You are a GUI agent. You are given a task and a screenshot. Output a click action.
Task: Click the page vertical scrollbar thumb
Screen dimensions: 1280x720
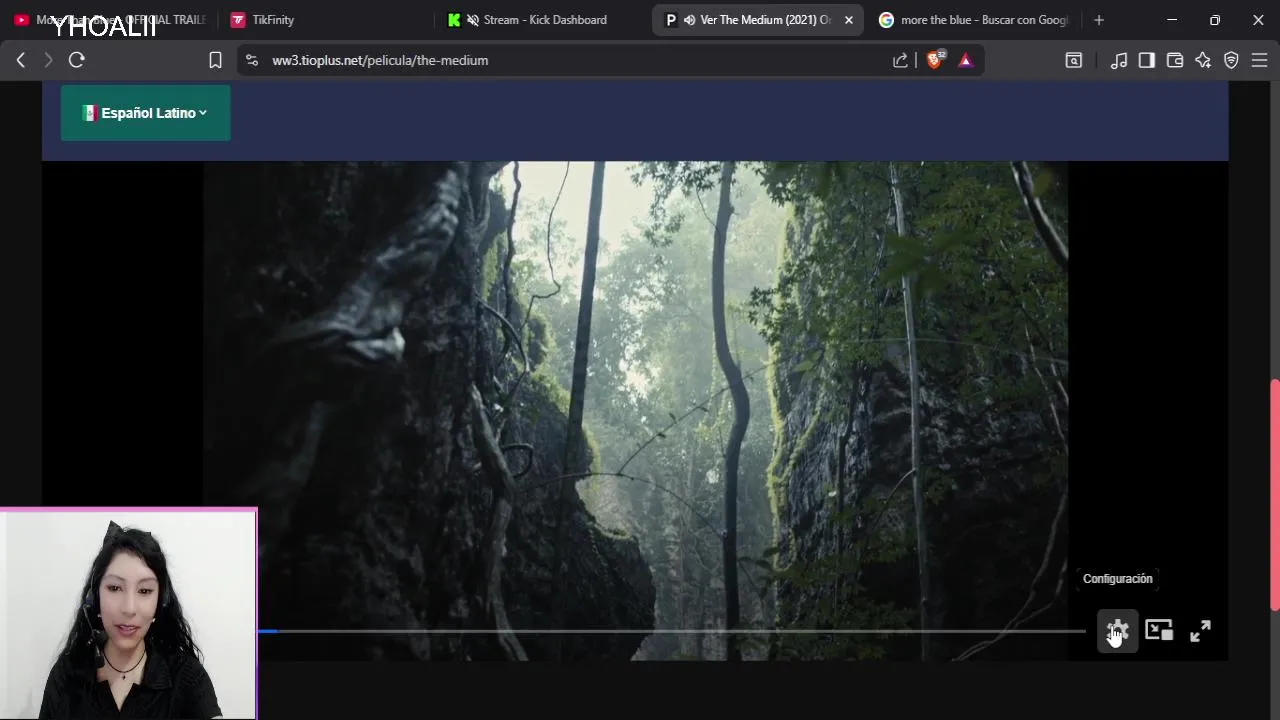click(1275, 495)
